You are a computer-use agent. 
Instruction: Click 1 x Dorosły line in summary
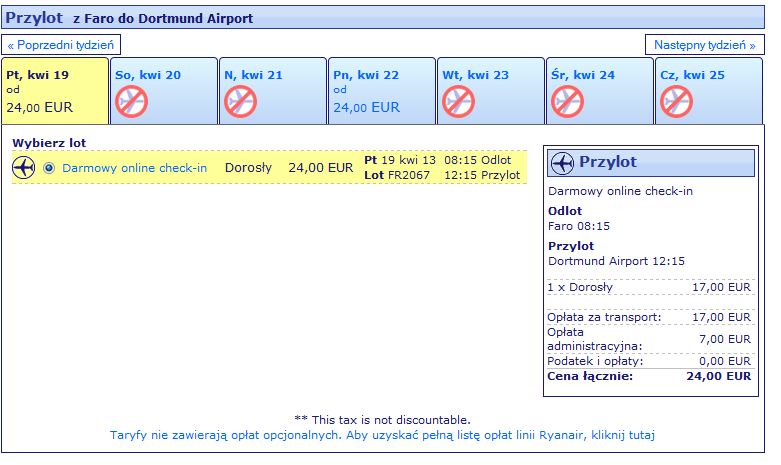[649, 287]
